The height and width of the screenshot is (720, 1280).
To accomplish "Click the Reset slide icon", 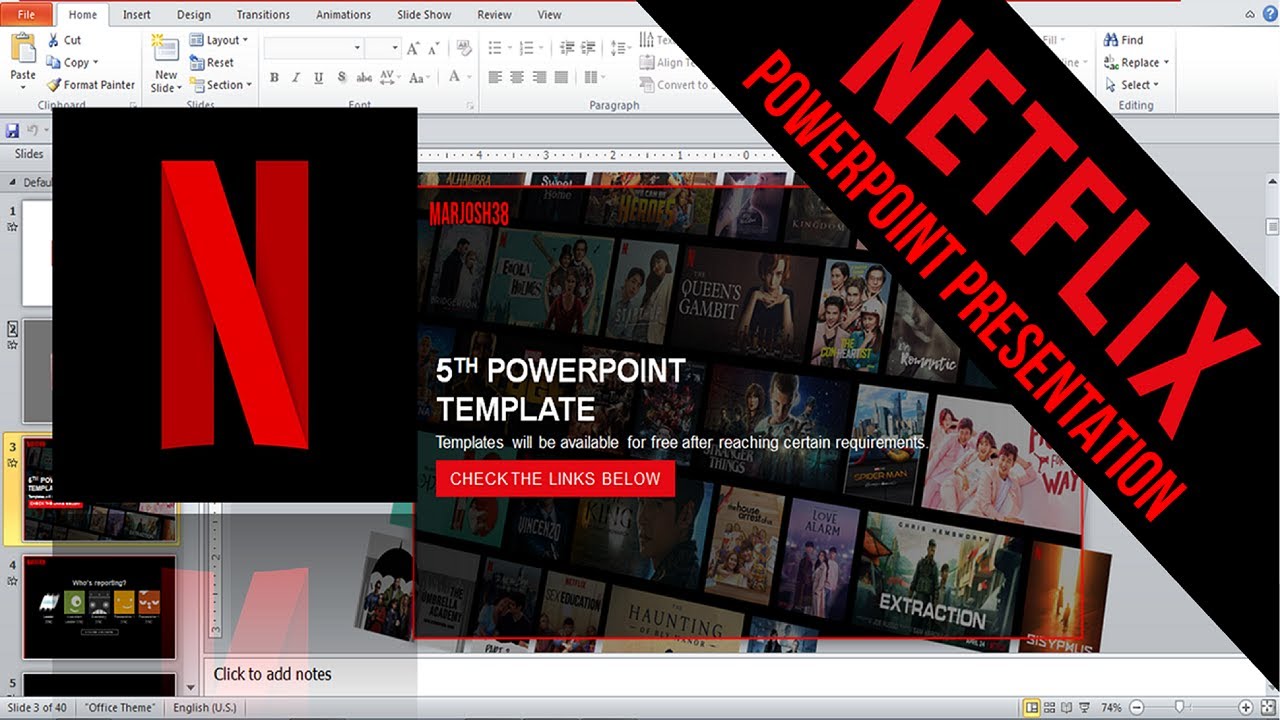I will pos(196,62).
